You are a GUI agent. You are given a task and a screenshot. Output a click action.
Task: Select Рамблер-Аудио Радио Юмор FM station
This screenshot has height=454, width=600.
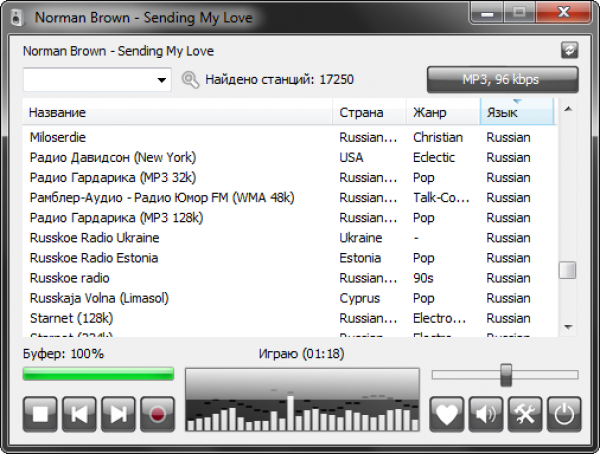(290, 198)
